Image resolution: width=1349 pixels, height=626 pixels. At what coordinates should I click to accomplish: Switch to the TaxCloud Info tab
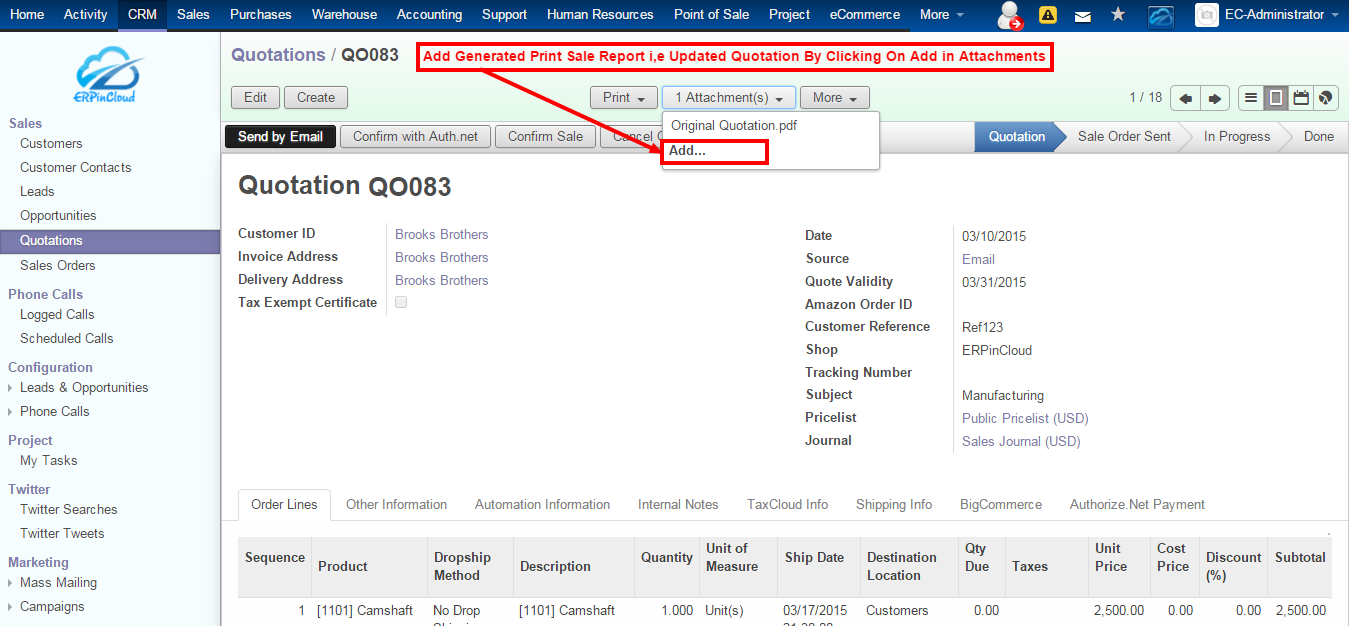click(x=787, y=505)
